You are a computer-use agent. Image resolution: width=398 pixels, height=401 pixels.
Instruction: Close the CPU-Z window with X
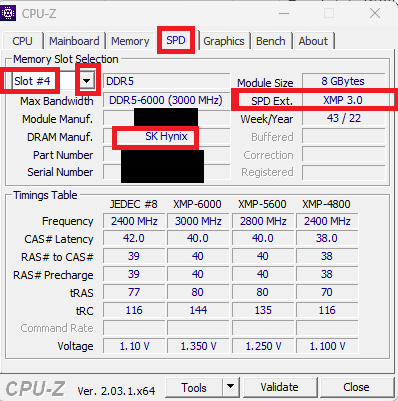(x=375, y=13)
